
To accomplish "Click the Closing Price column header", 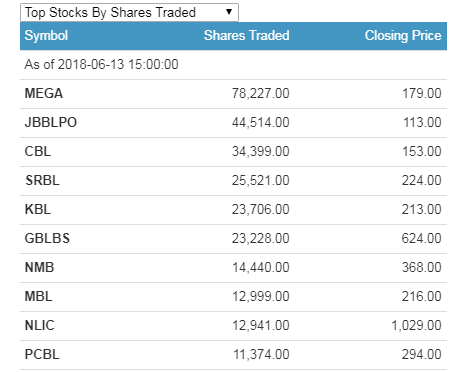I will click(403, 36).
